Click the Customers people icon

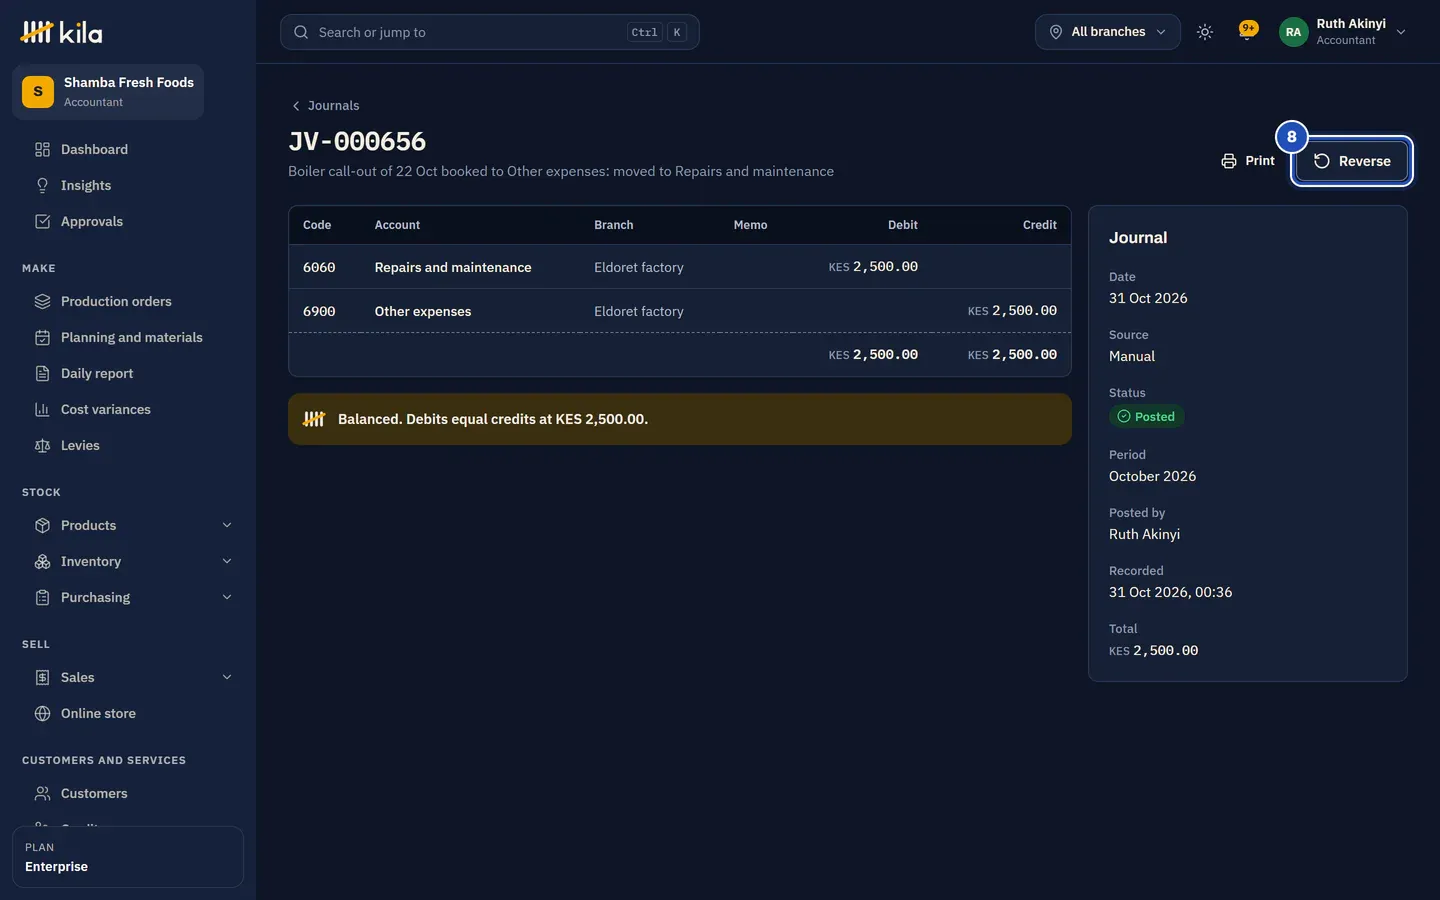point(42,794)
